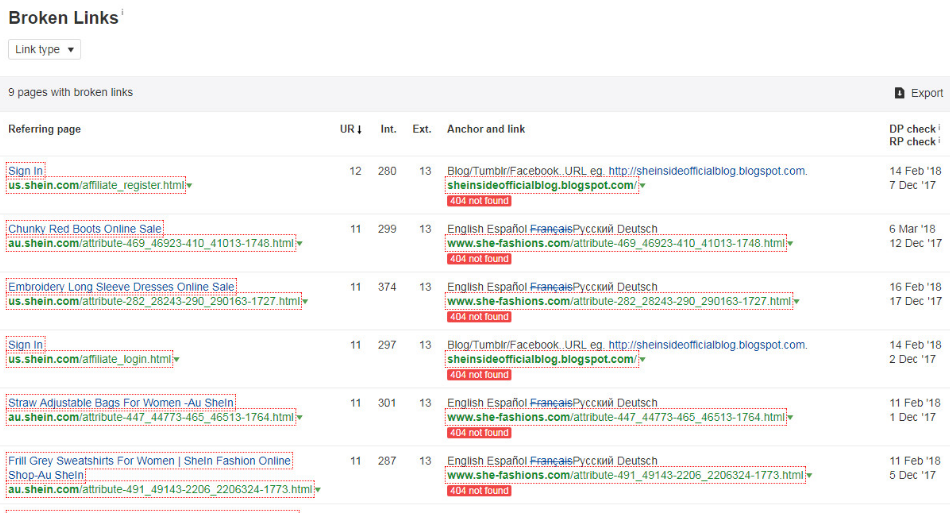This screenshot has height=513, width=950.
Task: Click the Export button
Action: pyautogui.click(x=918, y=93)
